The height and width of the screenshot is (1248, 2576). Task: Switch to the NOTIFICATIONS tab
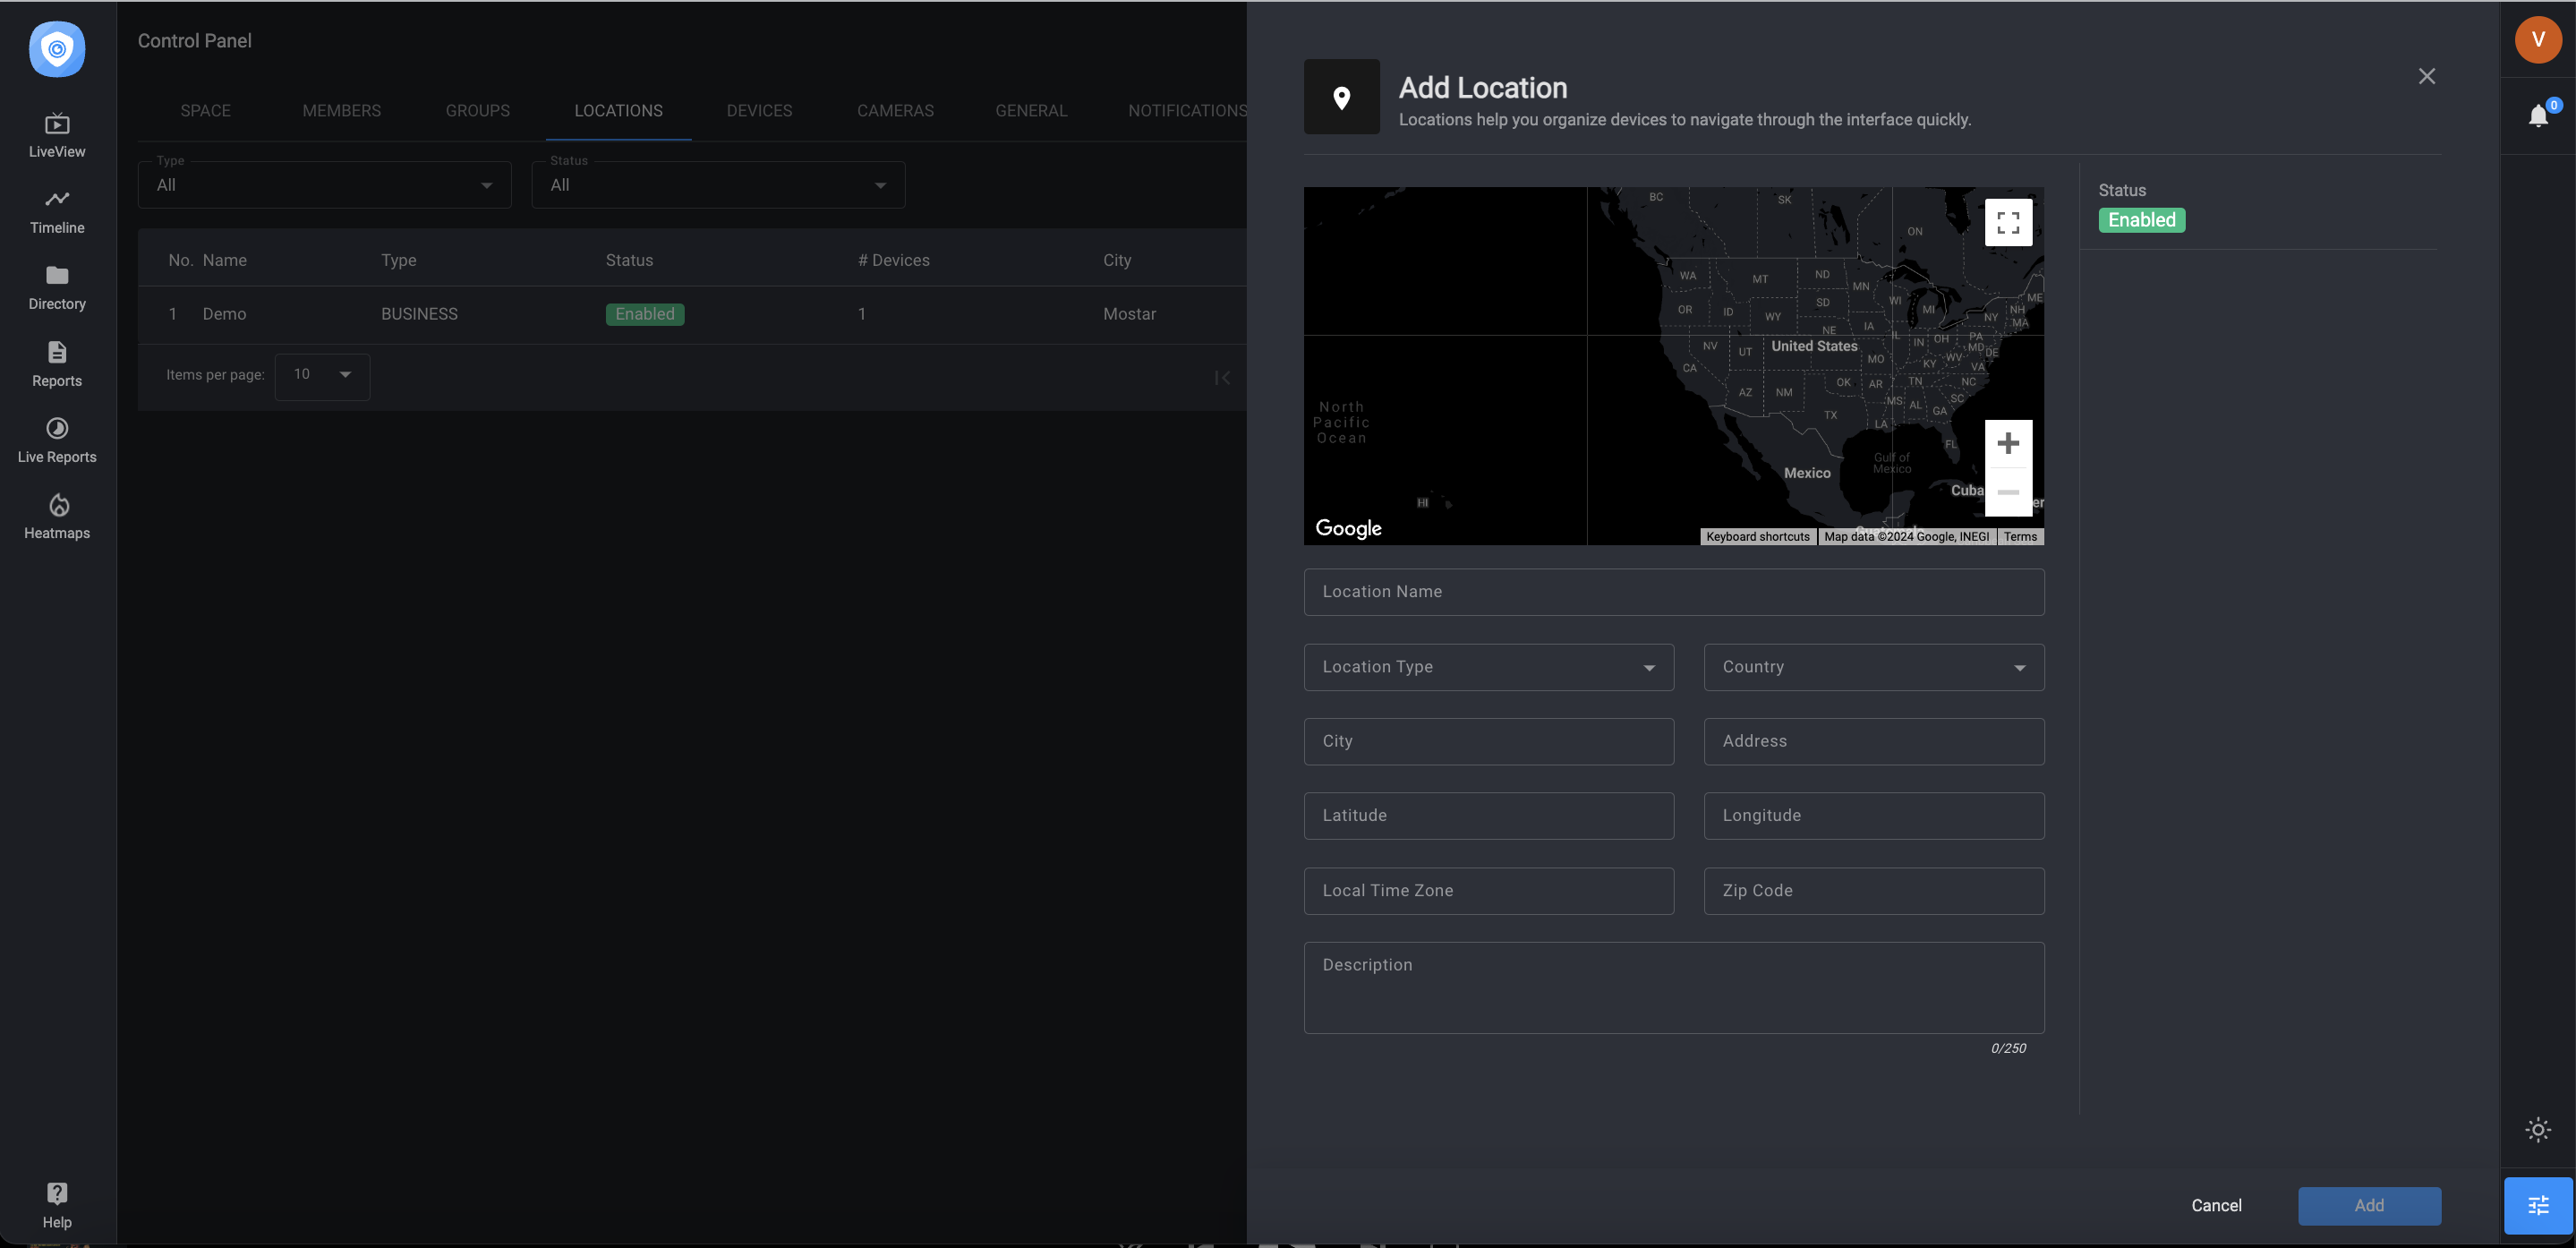[x=1186, y=111]
